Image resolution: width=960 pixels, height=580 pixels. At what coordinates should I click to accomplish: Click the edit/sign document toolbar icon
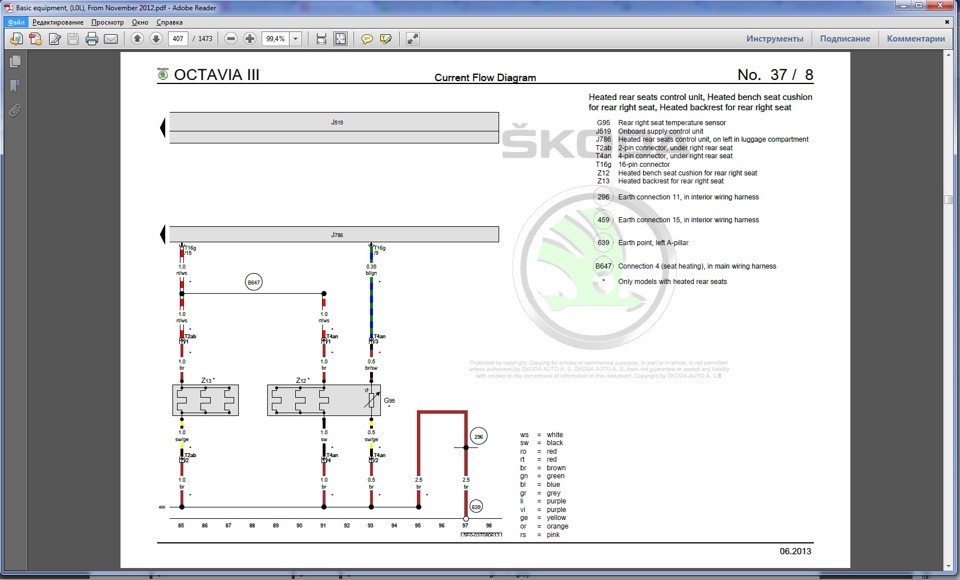point(54,39)
